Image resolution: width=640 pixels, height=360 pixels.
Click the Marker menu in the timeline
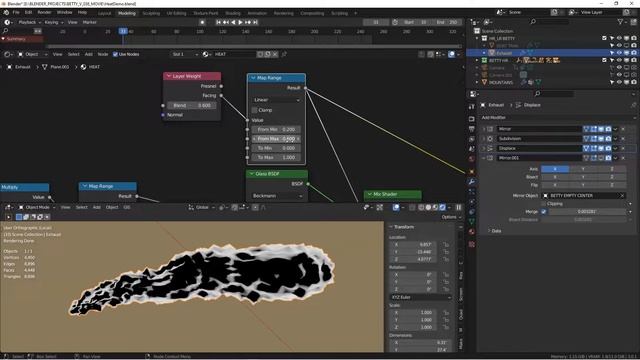89,22
